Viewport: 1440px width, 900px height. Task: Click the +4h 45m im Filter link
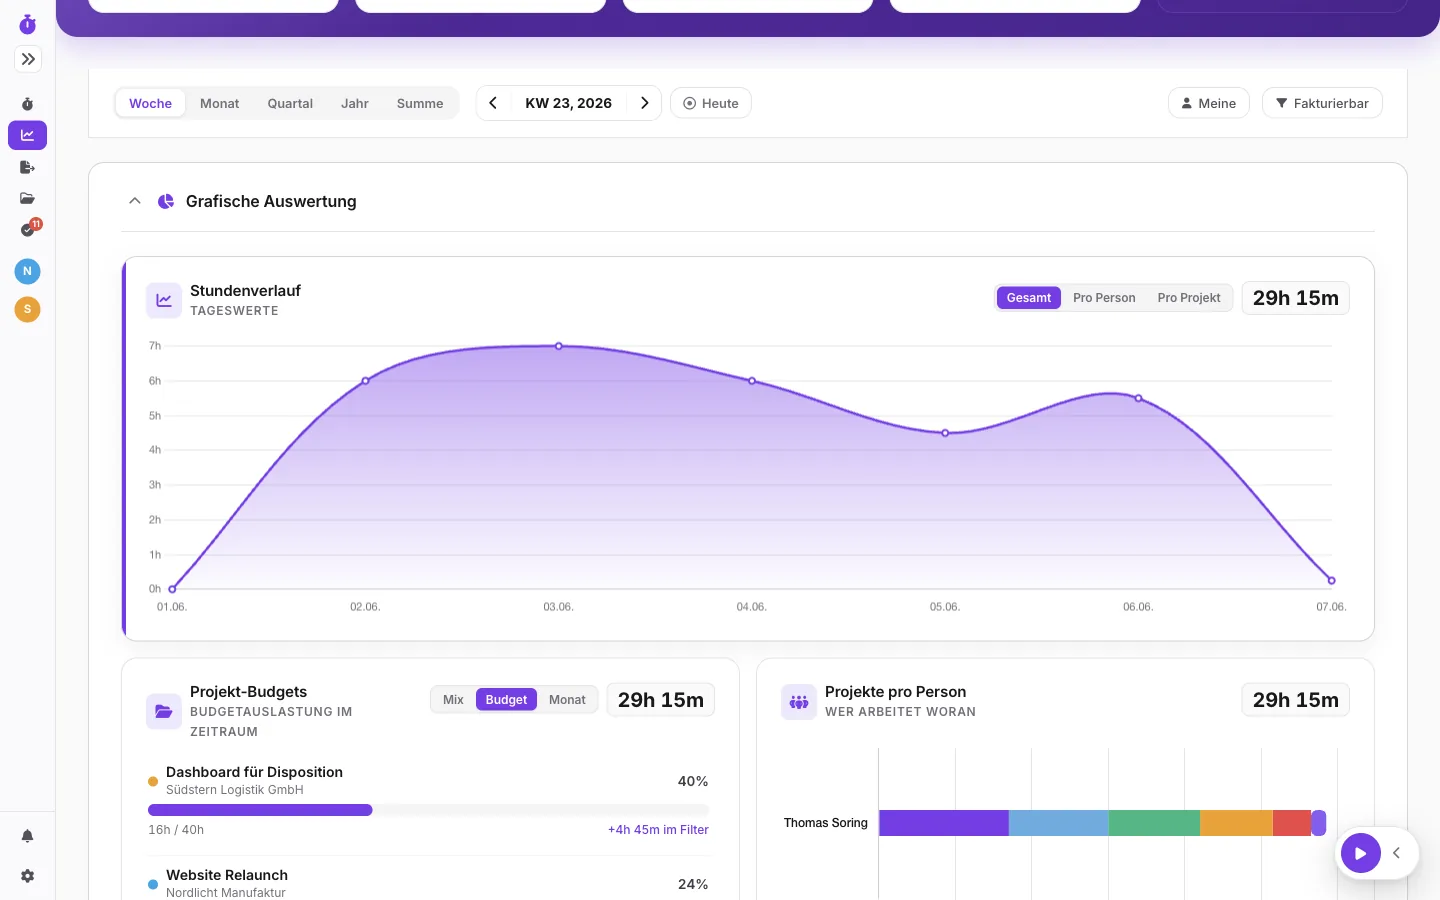tap(658, 830)
